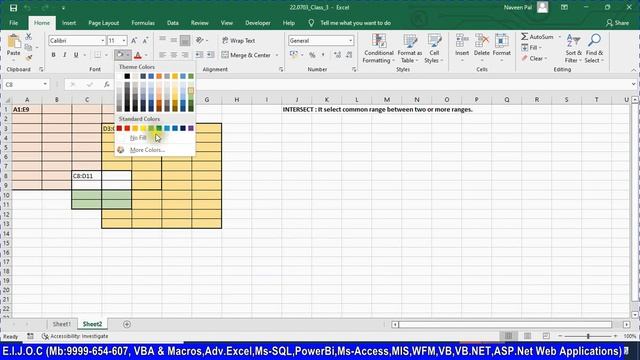Expand the Name Box dropdown arrow
The image size is (640, 360).
point(45,84)
